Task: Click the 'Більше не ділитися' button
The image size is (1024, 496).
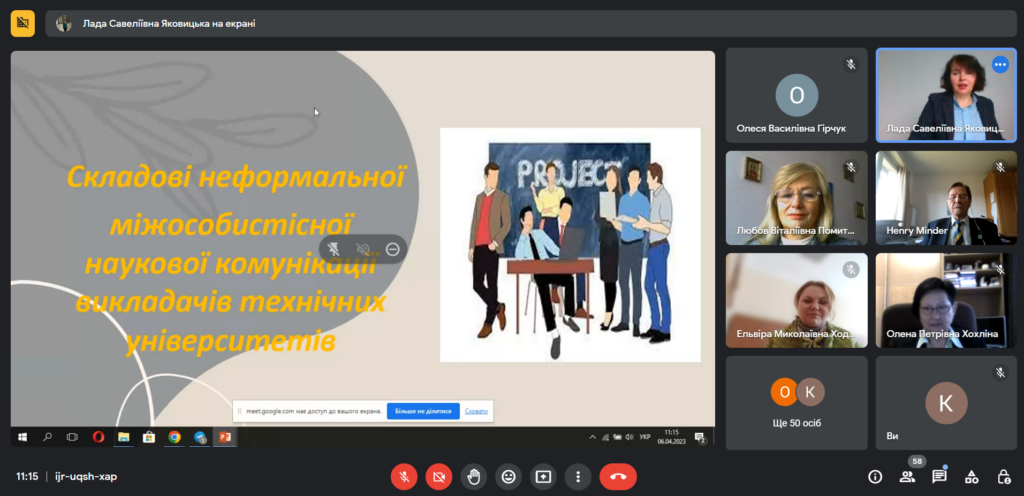Action: (423, 411)
